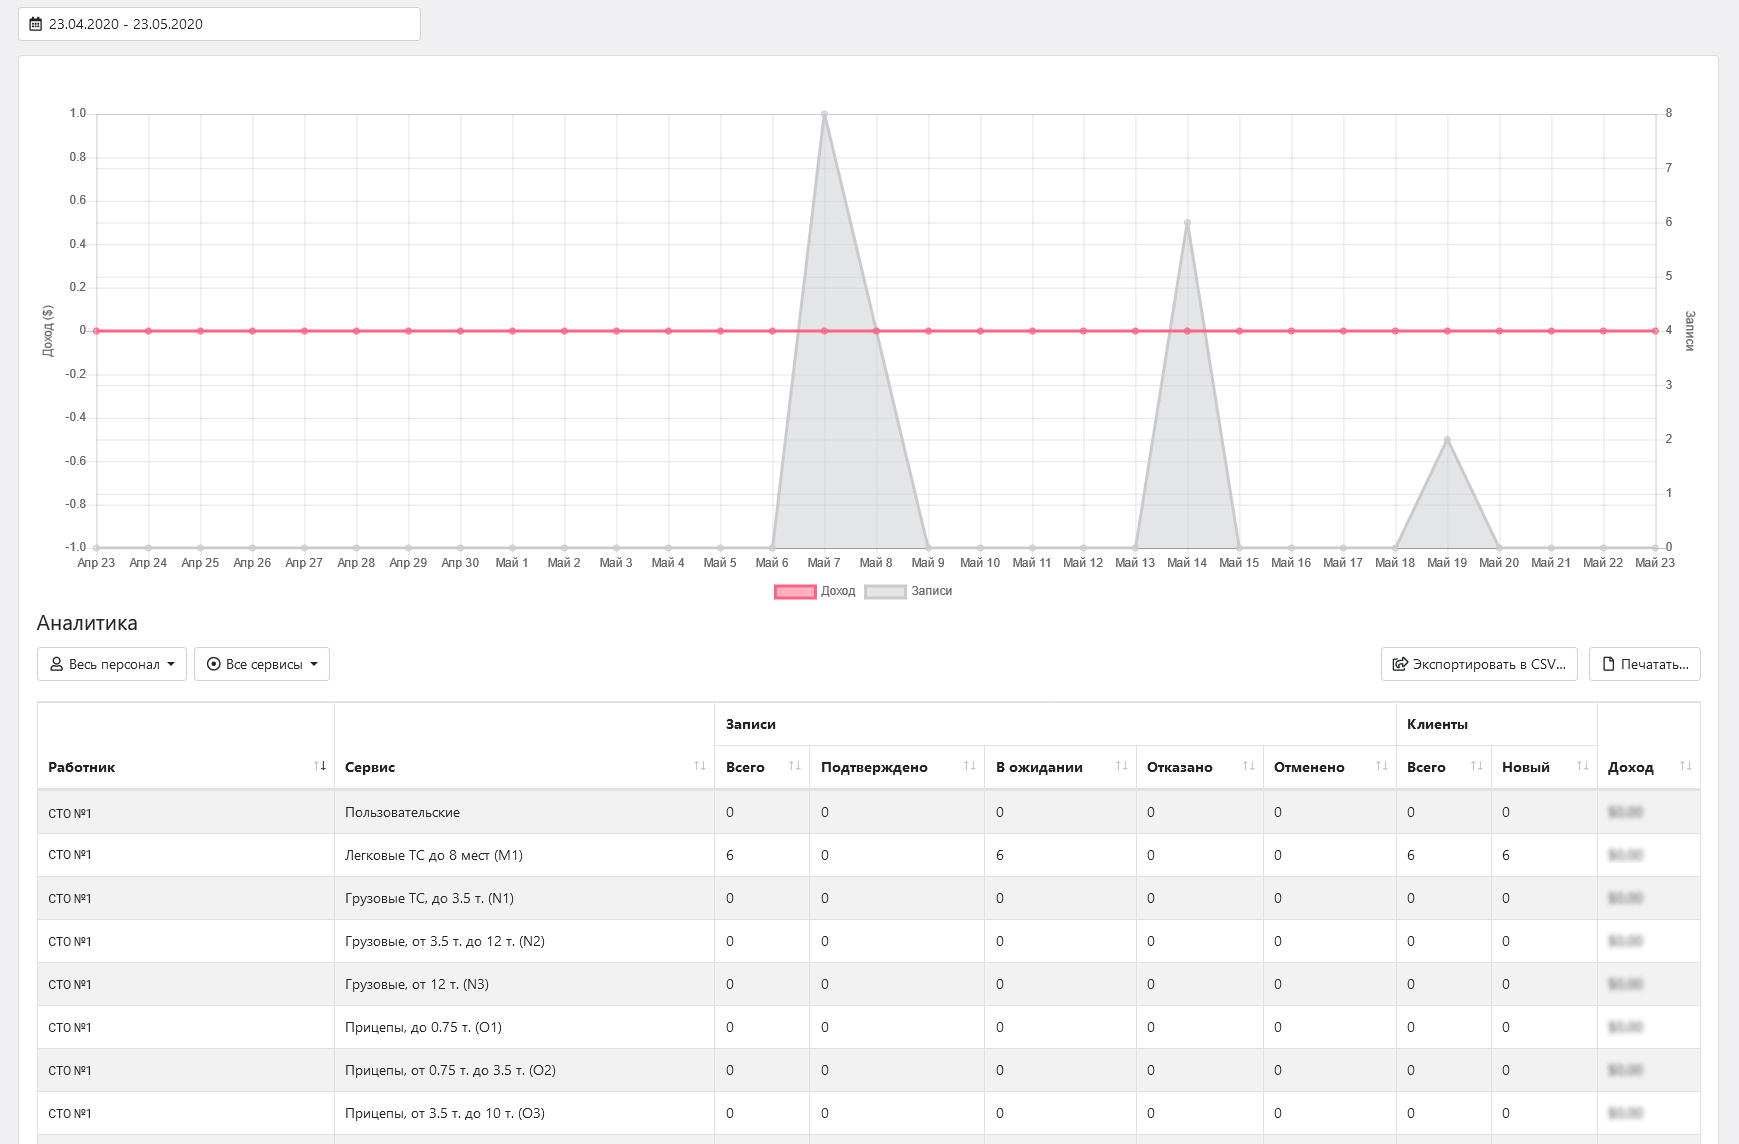This screenshot has height=1144, width=1739.
Task: Click Прицепы, от 3.5 т. до 10 т. (O3) cell
Action: click(x=524, y=1113)
